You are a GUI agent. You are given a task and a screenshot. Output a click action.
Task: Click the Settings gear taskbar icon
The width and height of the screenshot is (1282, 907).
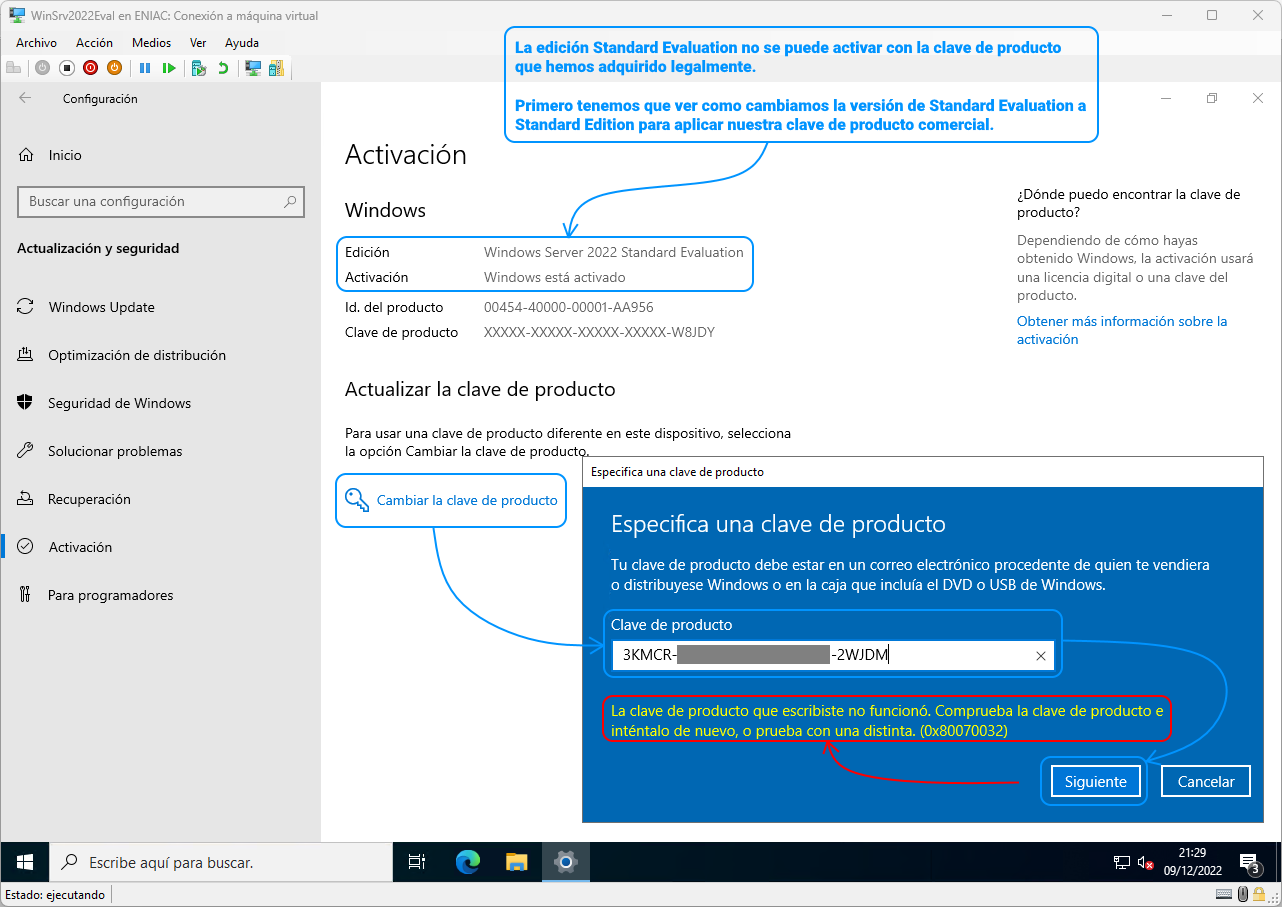click(x=565, y=861)
